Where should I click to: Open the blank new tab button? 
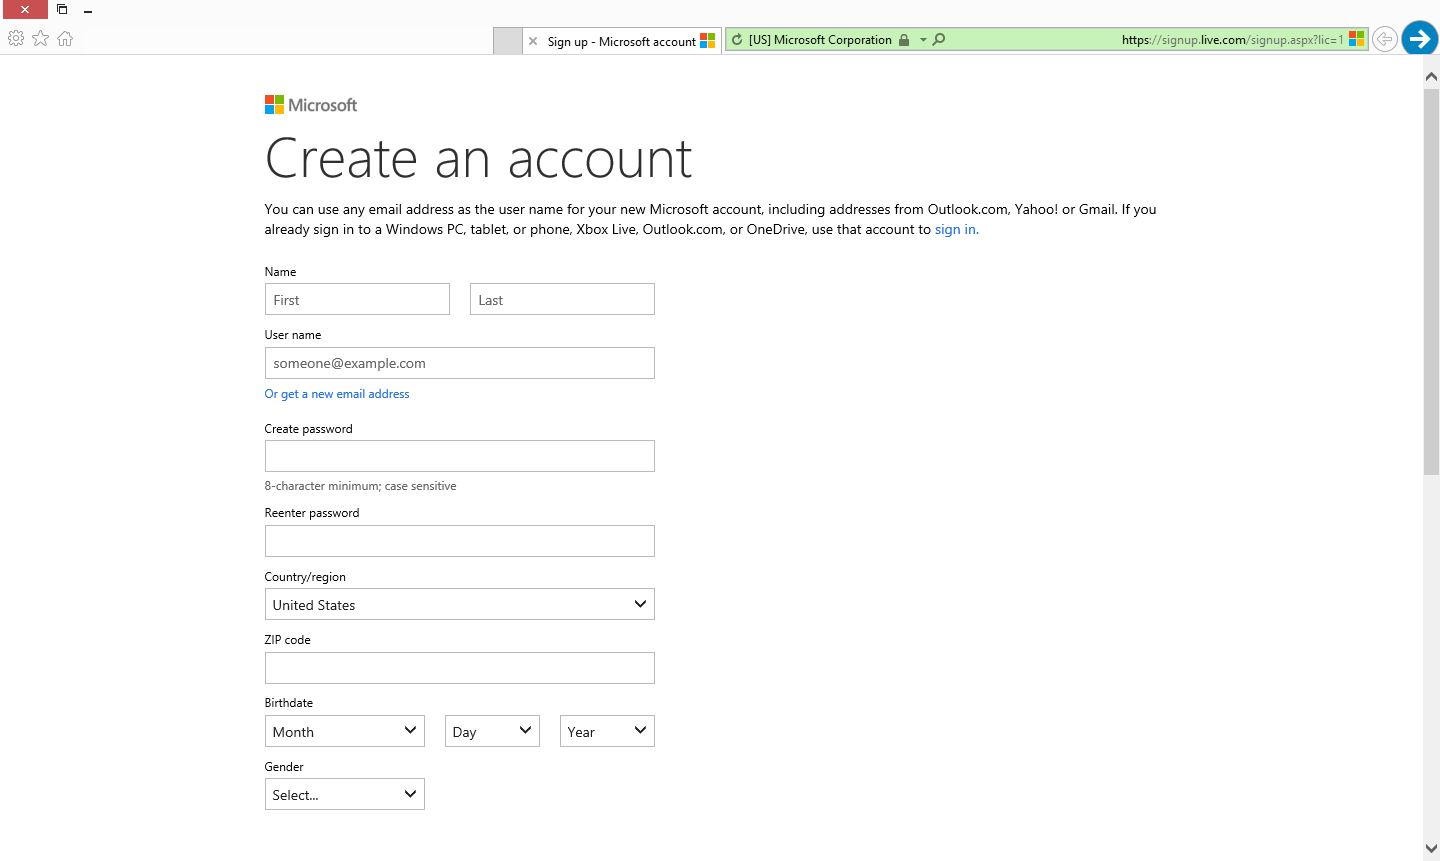[507, 41]
